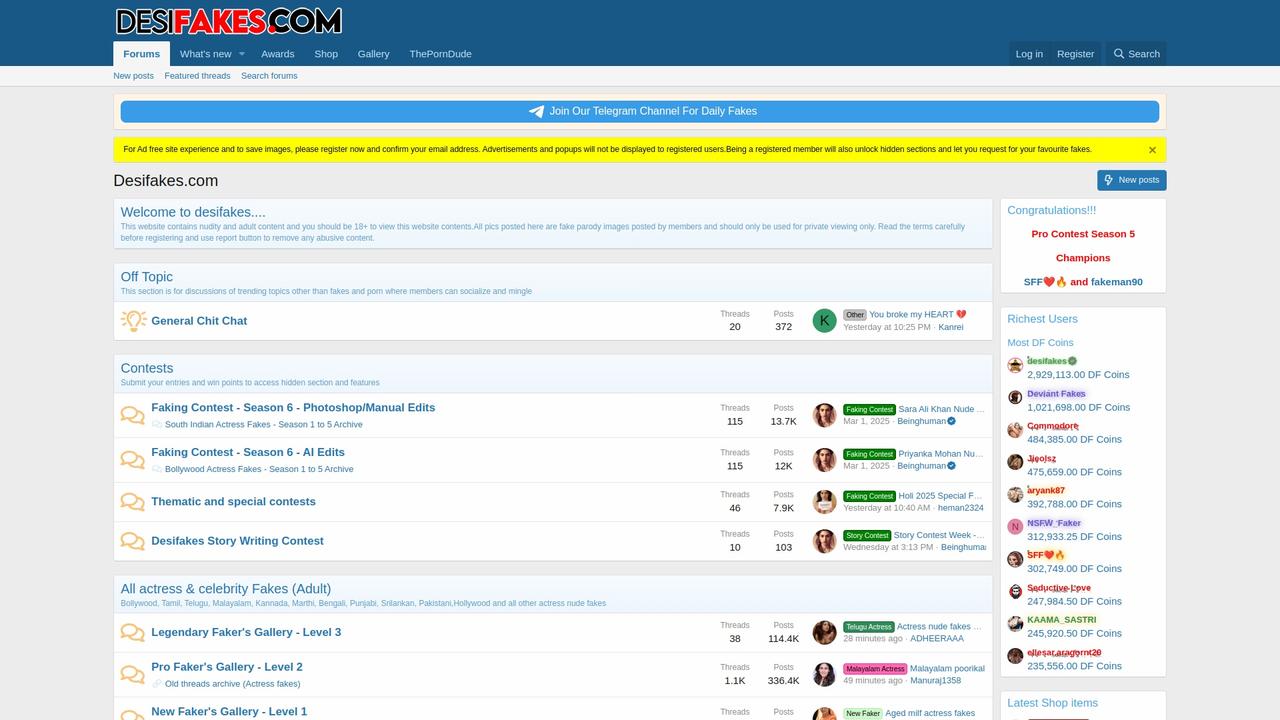
Task: Click the site logo in the header
Action: pos(228,21)
